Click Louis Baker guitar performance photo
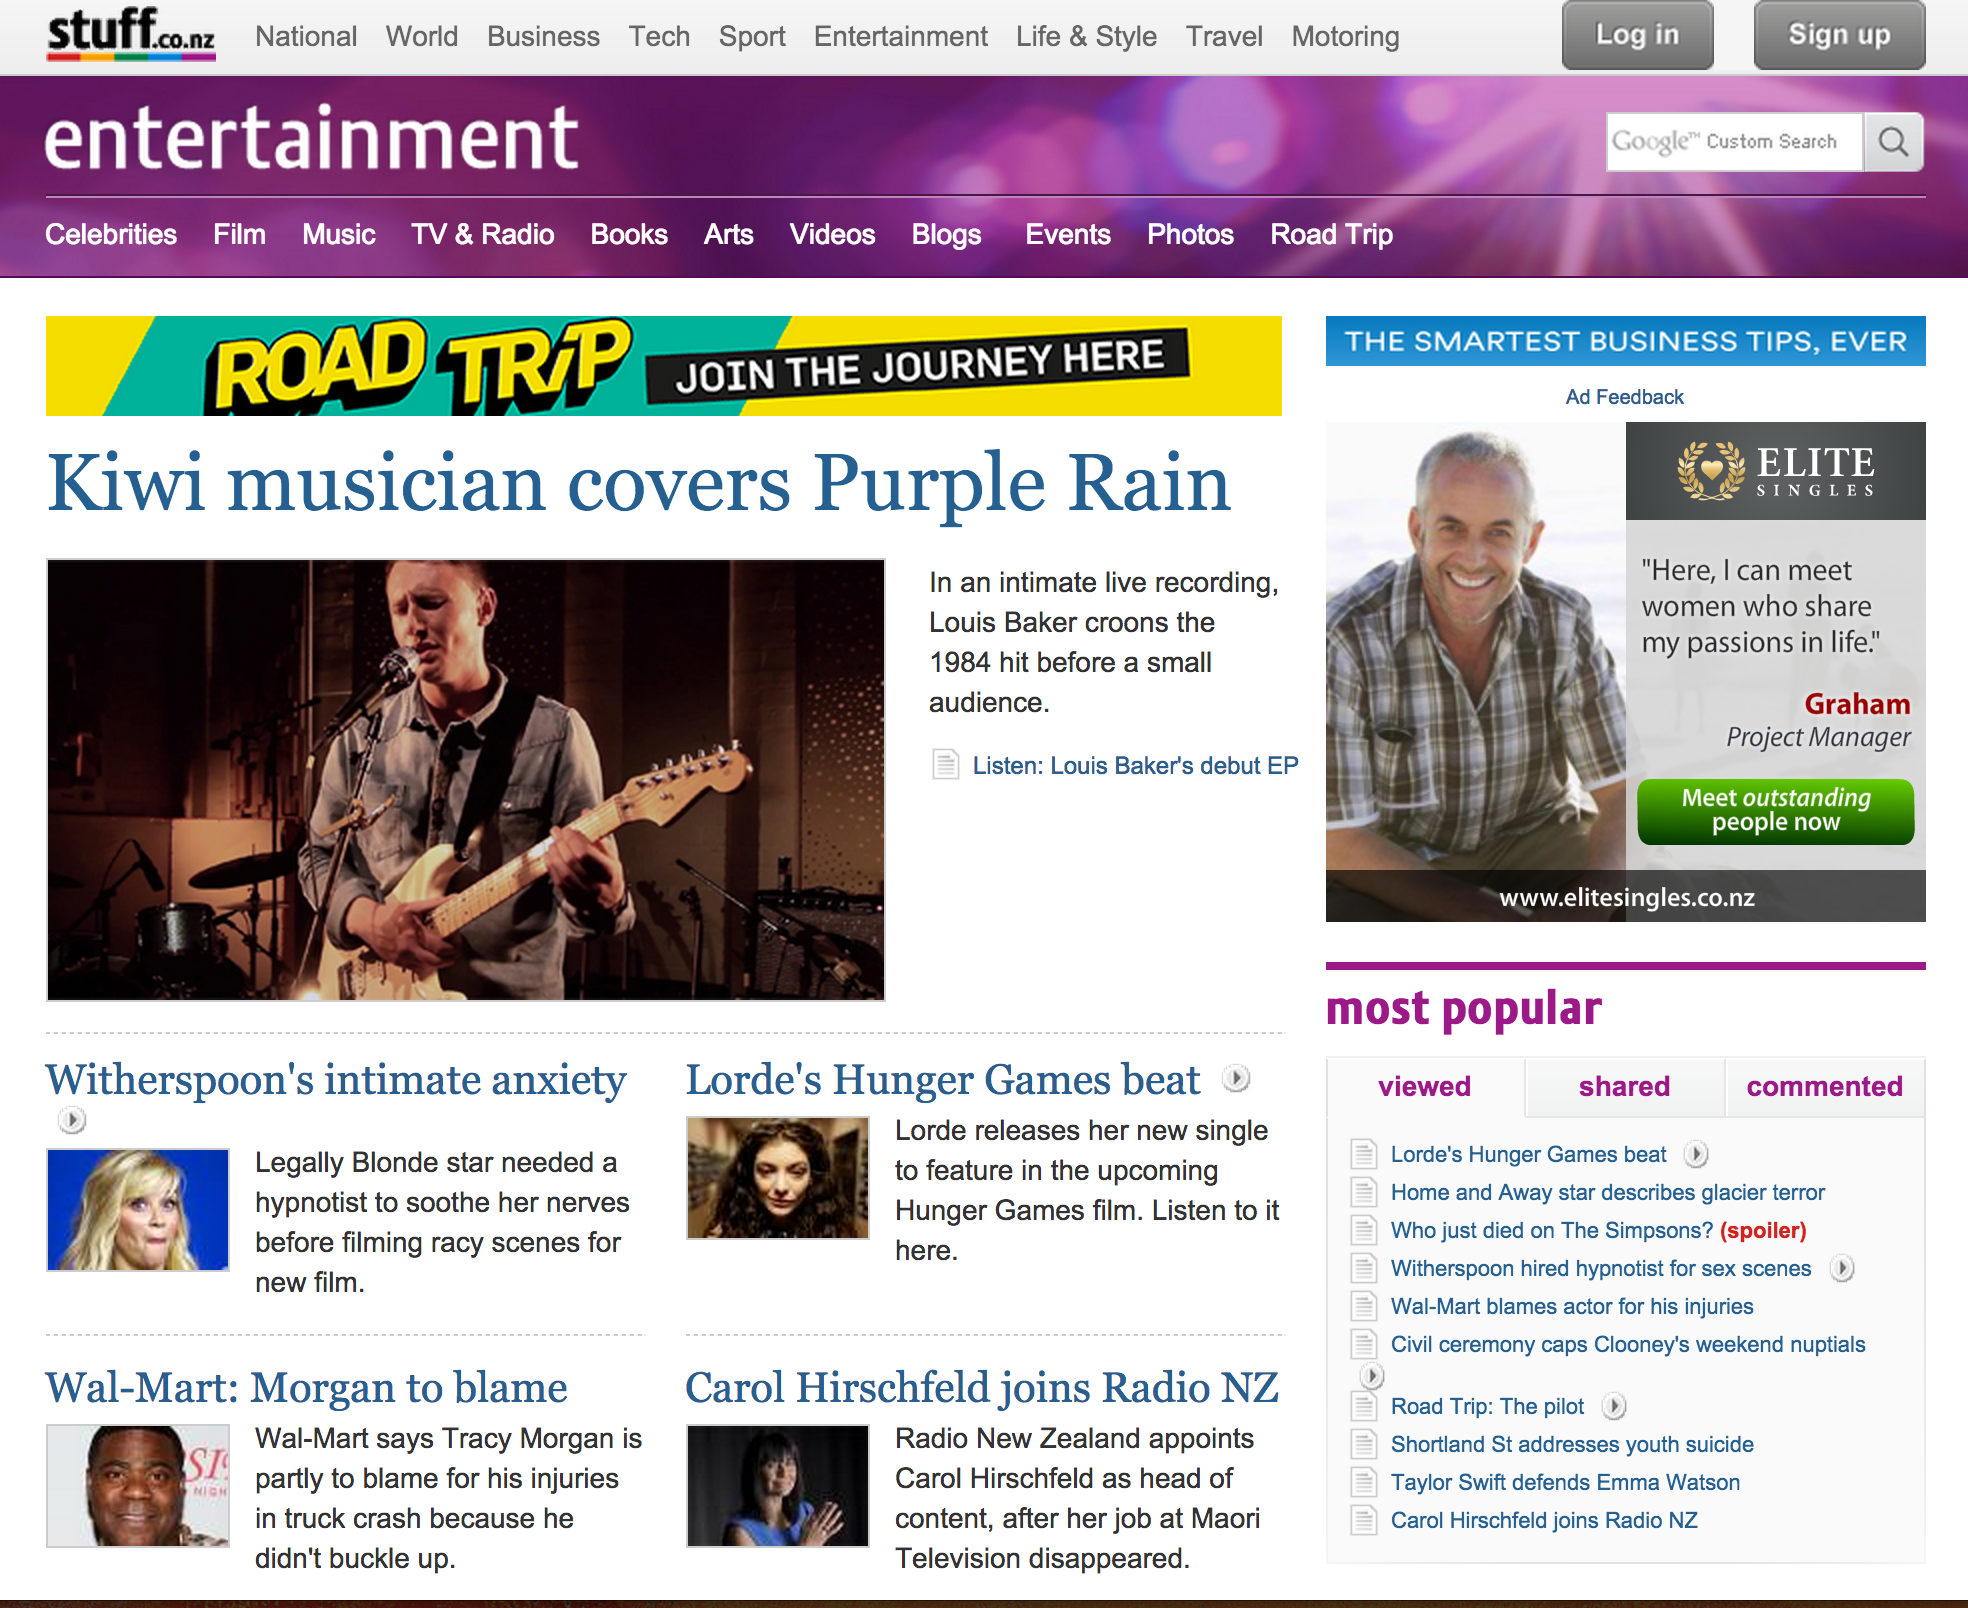This screenshot has width=1968, height=1608. pos(466,780)
